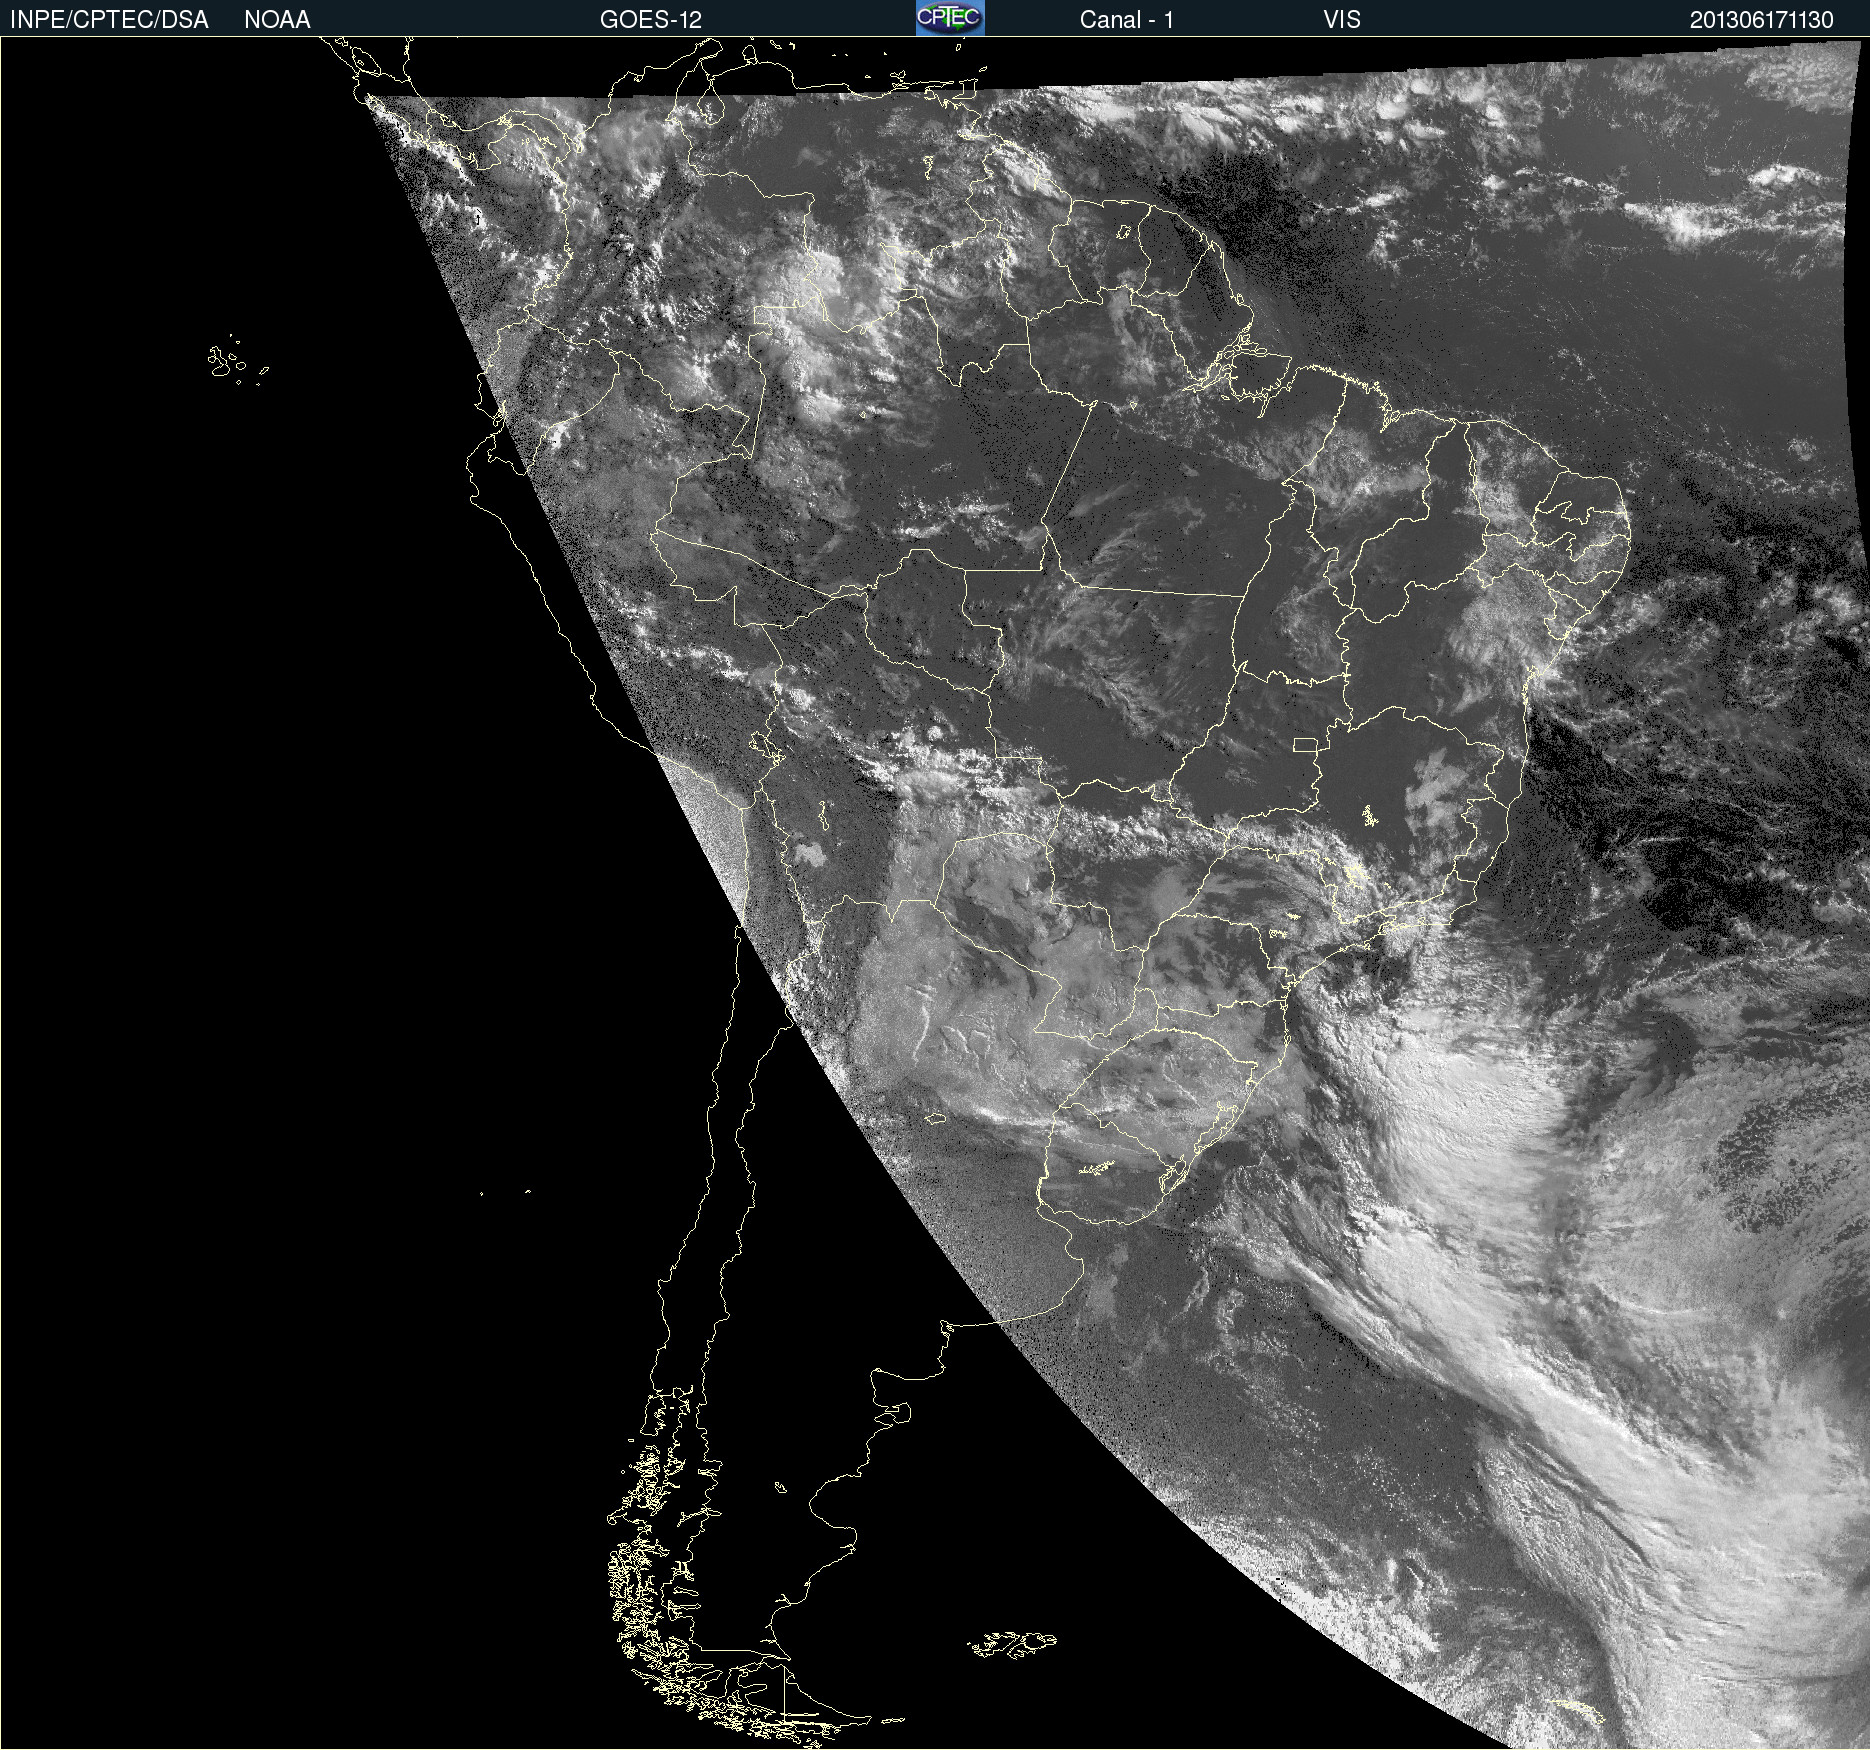Click the 201306171130 timestamp
1870x1750 pixels.
pos(1762,20)
